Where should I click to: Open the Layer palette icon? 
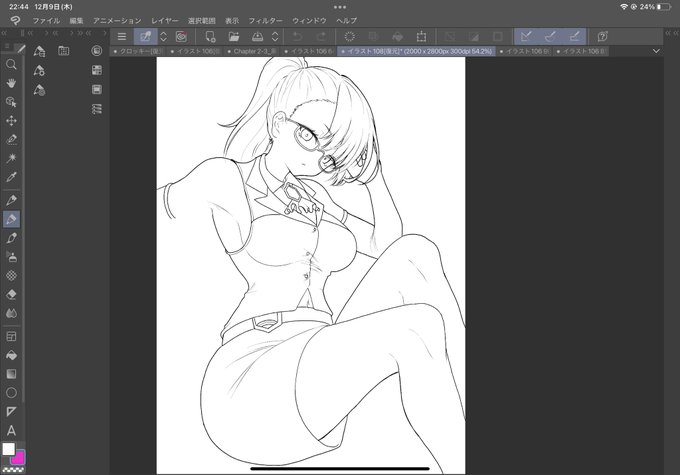click(97, 89)
